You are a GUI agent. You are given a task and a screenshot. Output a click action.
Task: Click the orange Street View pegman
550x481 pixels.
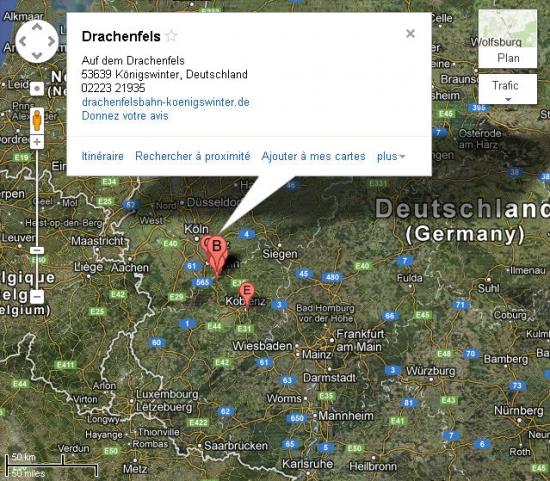tap(37, 121)
